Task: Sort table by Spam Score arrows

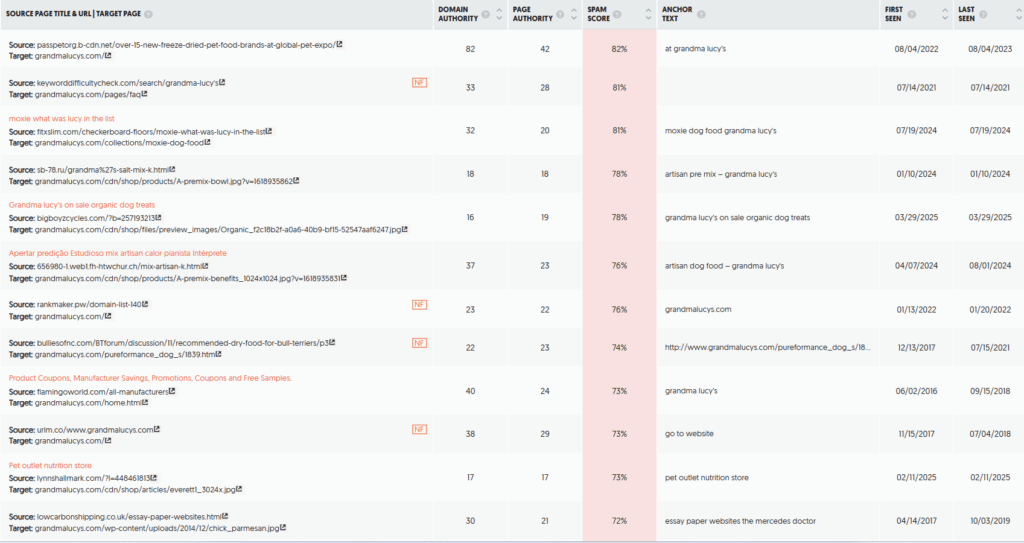Action: coord(648,14)
